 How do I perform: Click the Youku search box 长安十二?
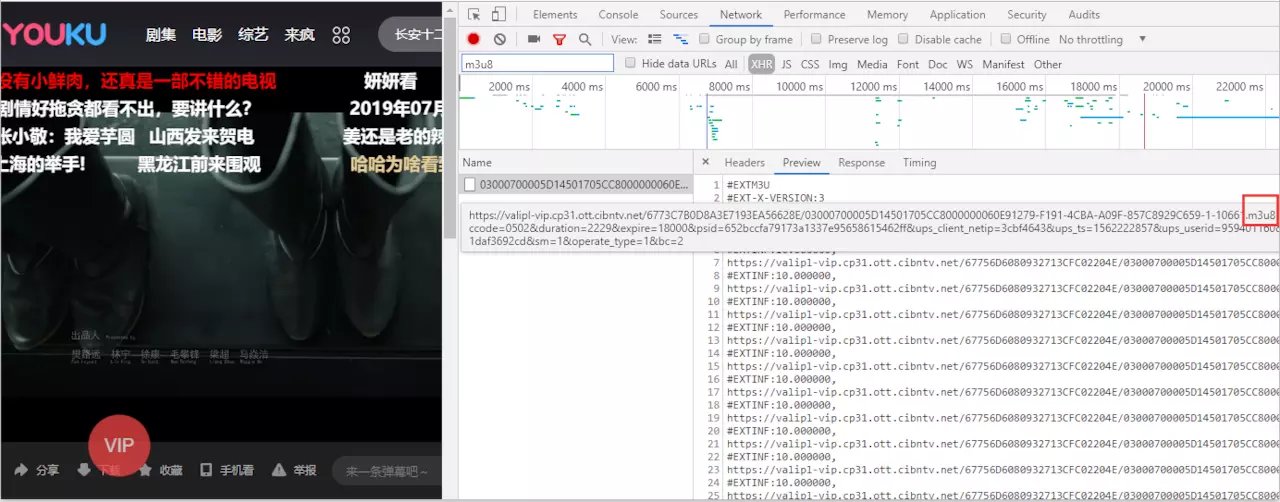pyautogui.click(x=410, y=35)
